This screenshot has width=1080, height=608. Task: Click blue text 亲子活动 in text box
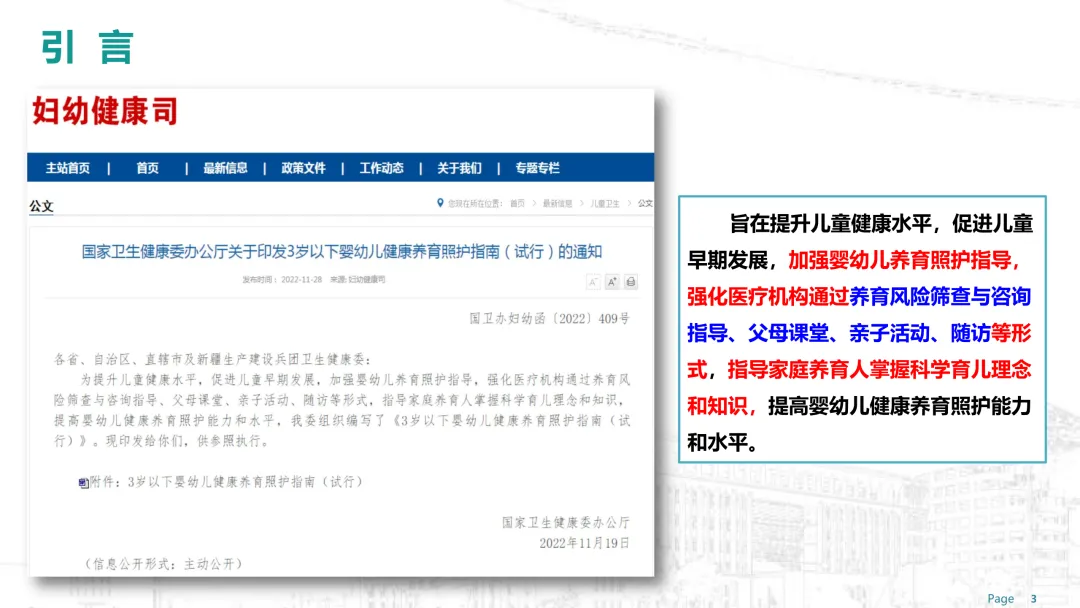point(890,333)
